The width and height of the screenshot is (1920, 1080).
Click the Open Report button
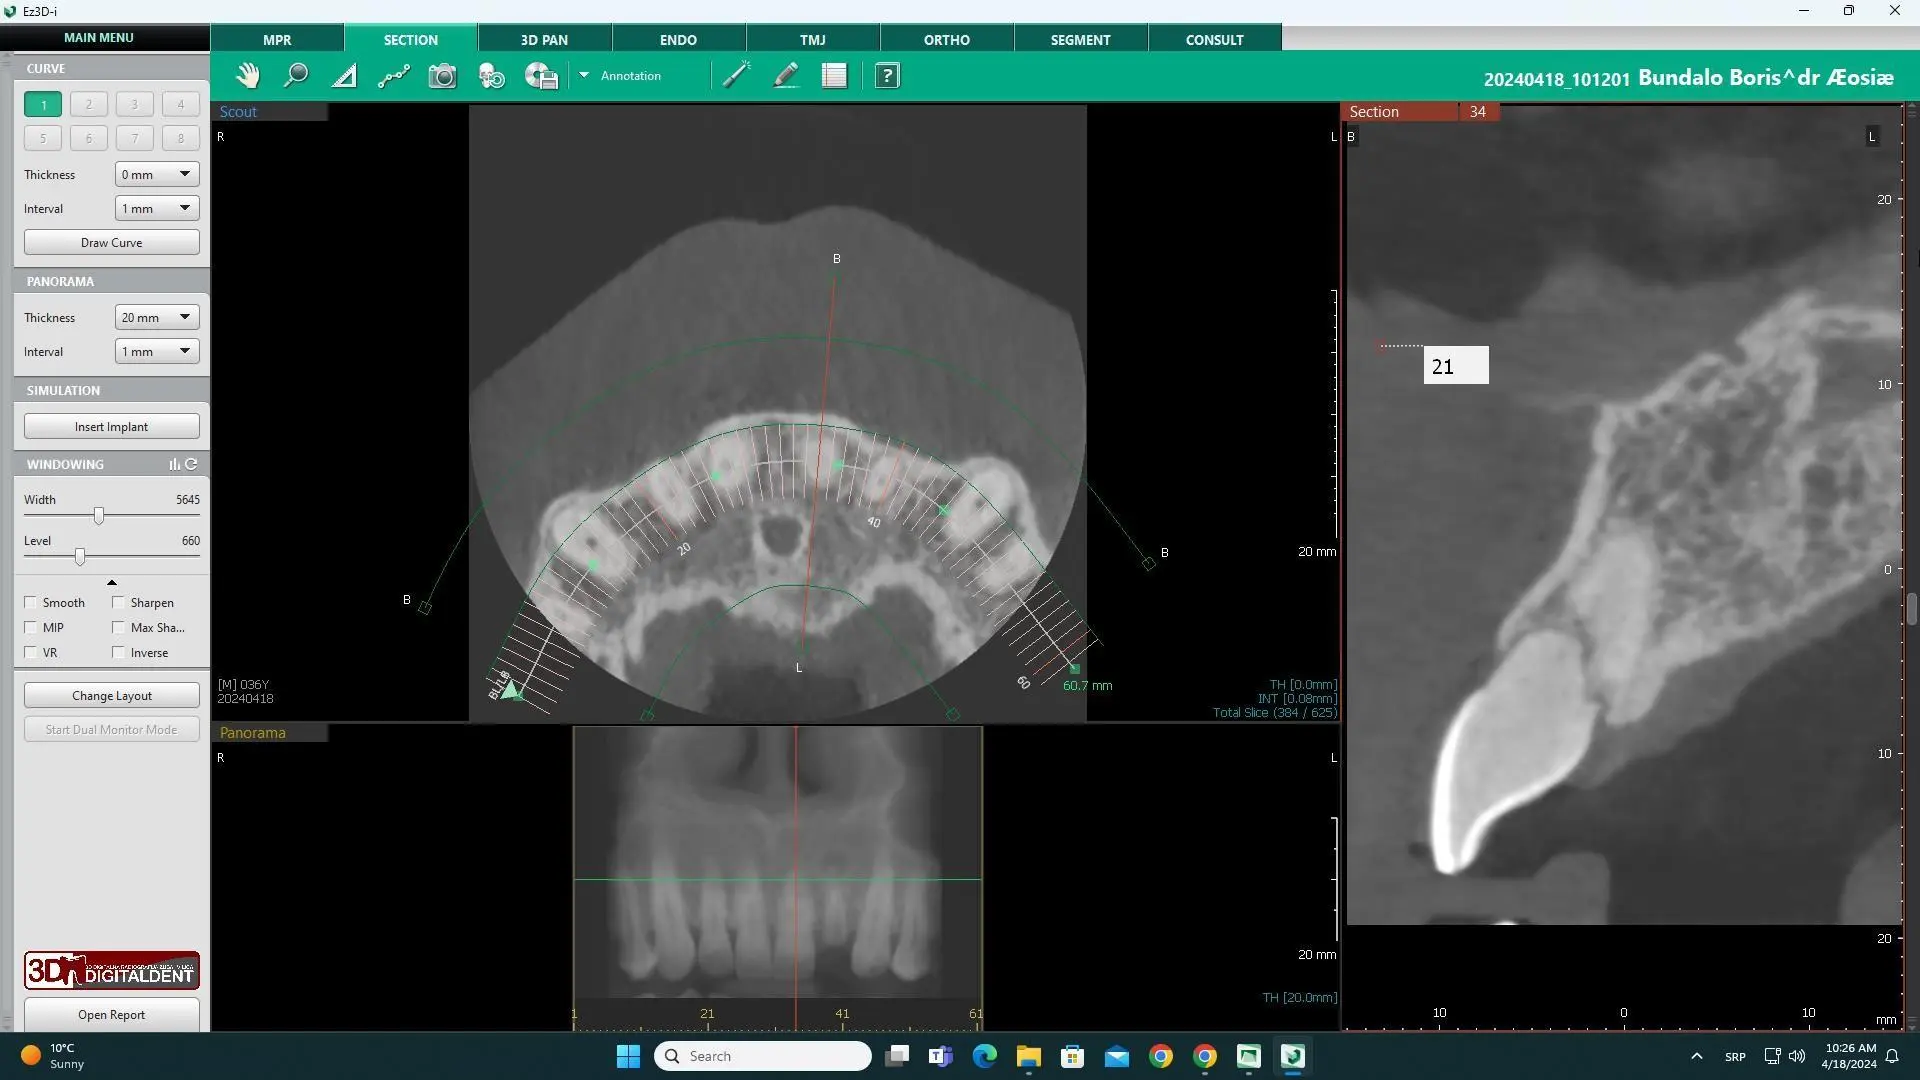click(112, 1014)
